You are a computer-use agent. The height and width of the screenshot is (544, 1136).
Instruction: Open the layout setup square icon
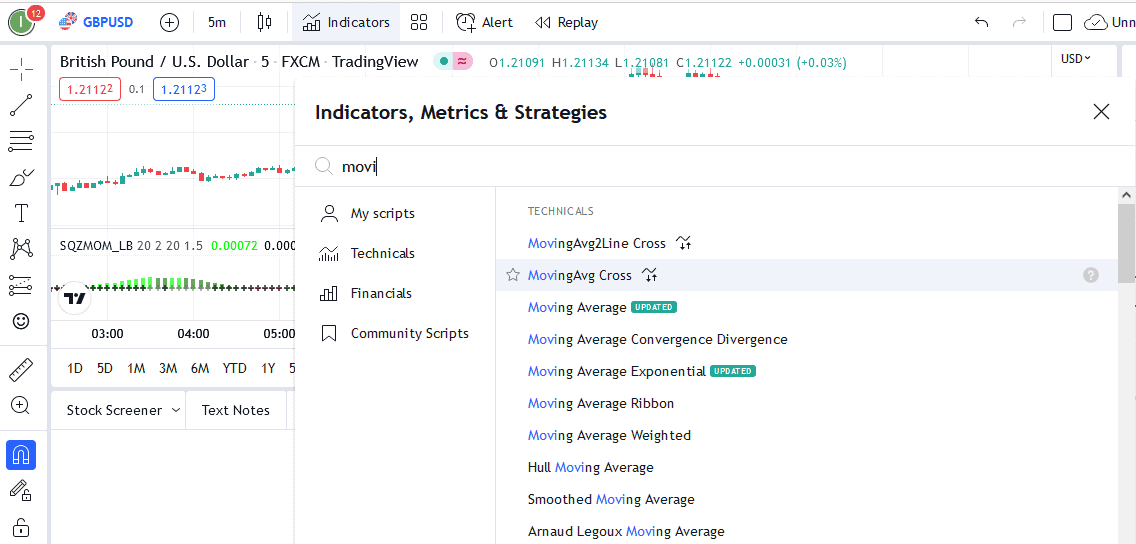pos(1062,22)
